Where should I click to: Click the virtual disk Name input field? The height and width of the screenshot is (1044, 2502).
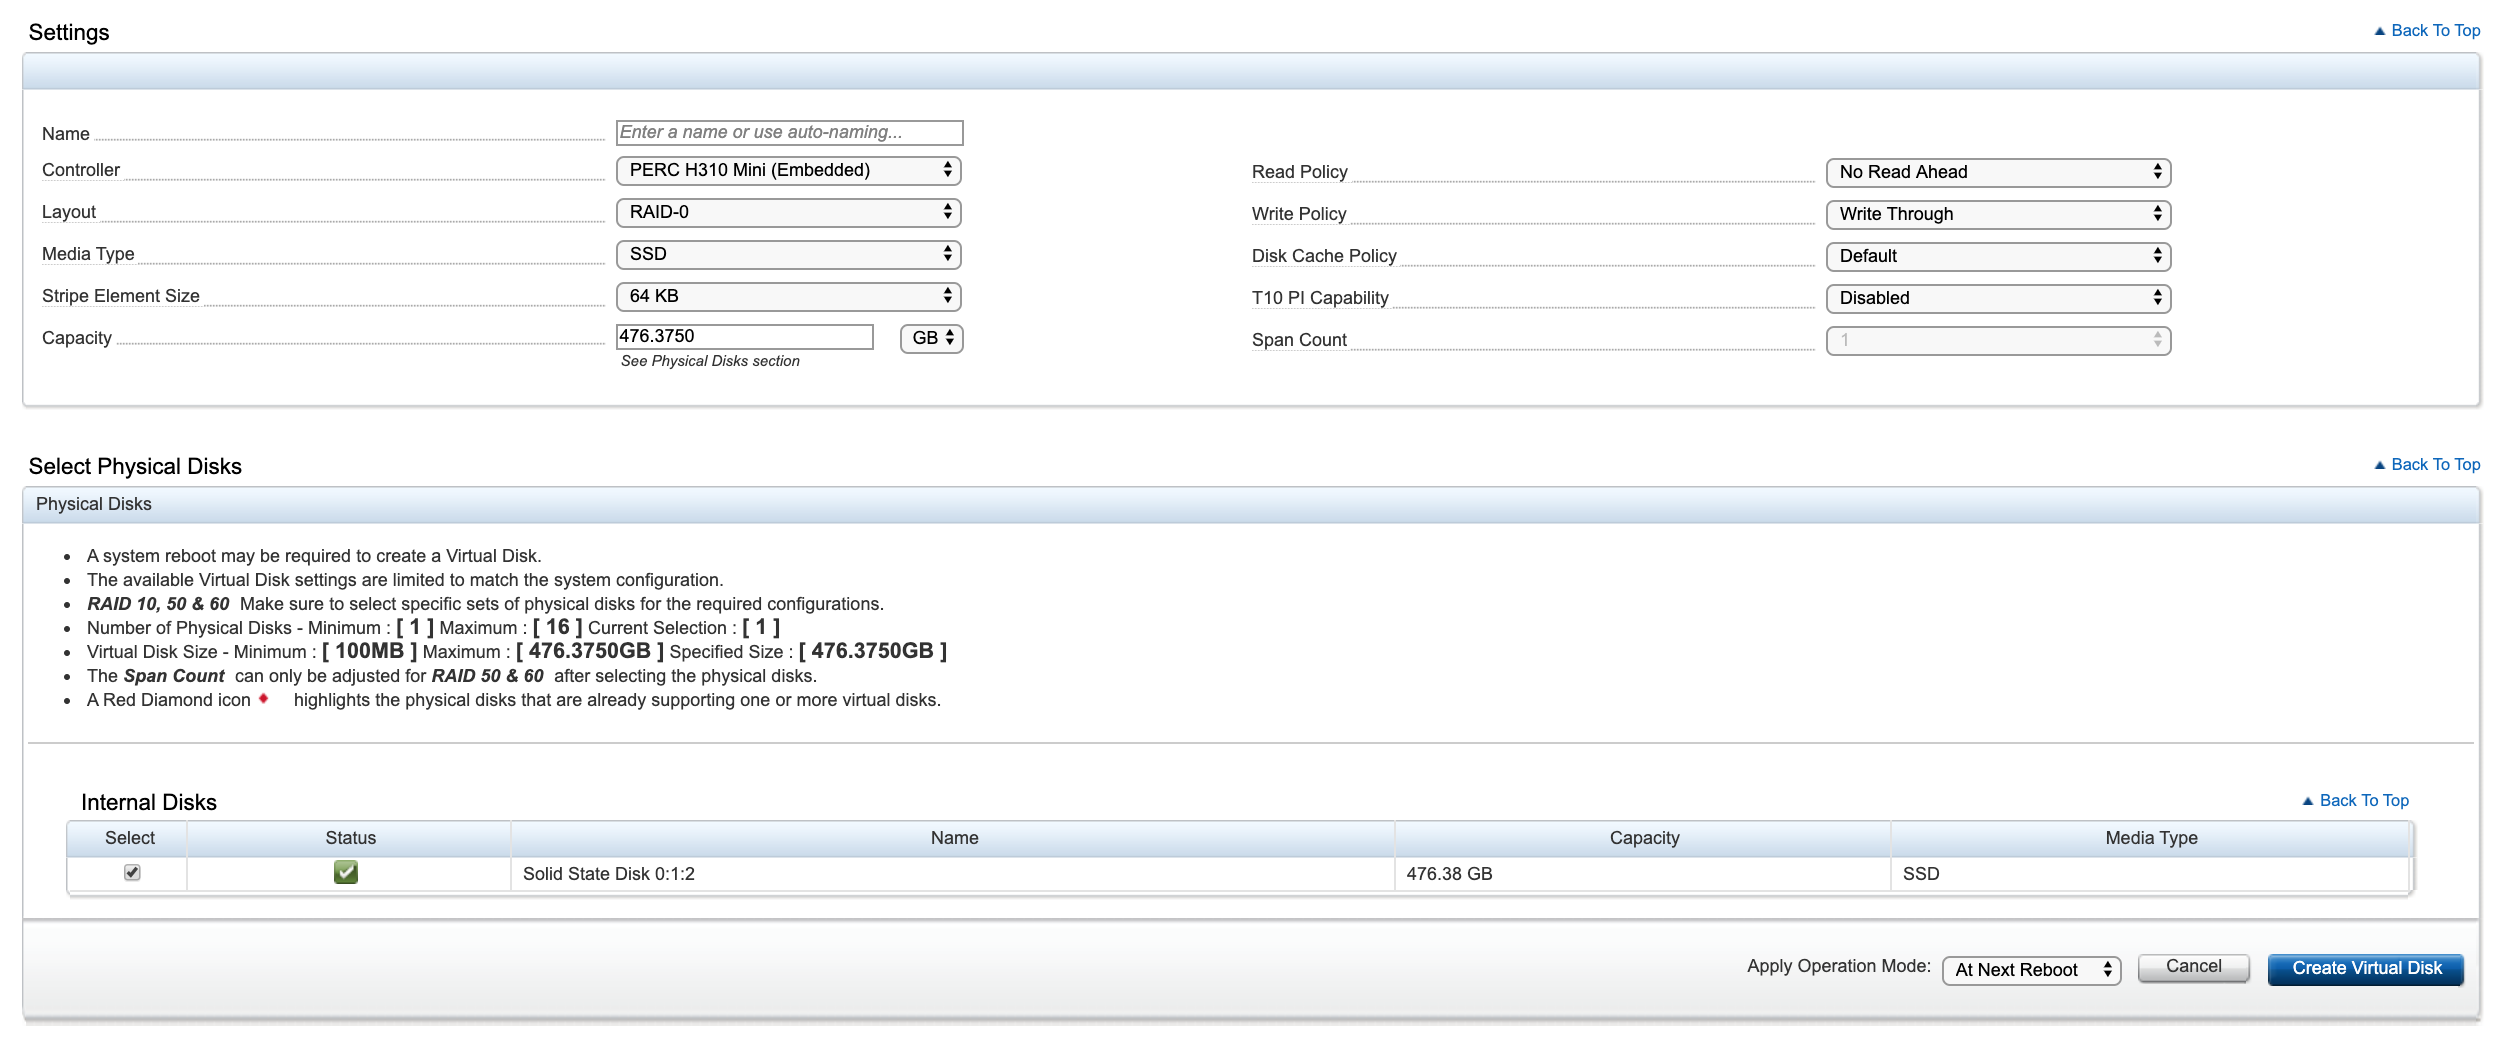click(789, 133)
